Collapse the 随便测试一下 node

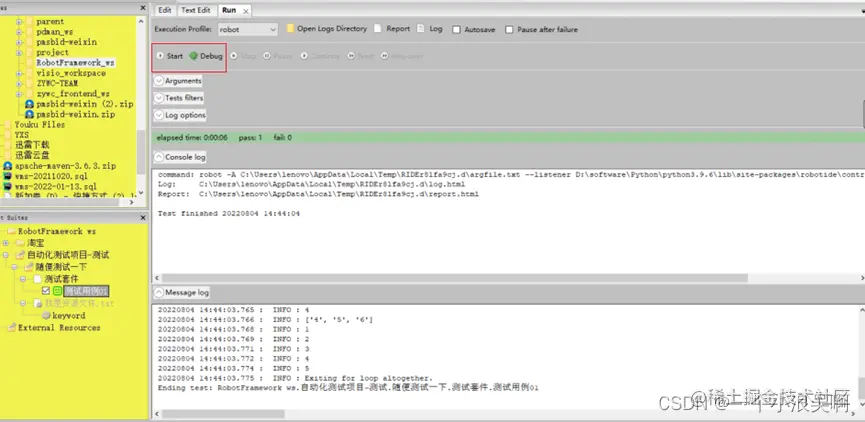click(14, 267)
